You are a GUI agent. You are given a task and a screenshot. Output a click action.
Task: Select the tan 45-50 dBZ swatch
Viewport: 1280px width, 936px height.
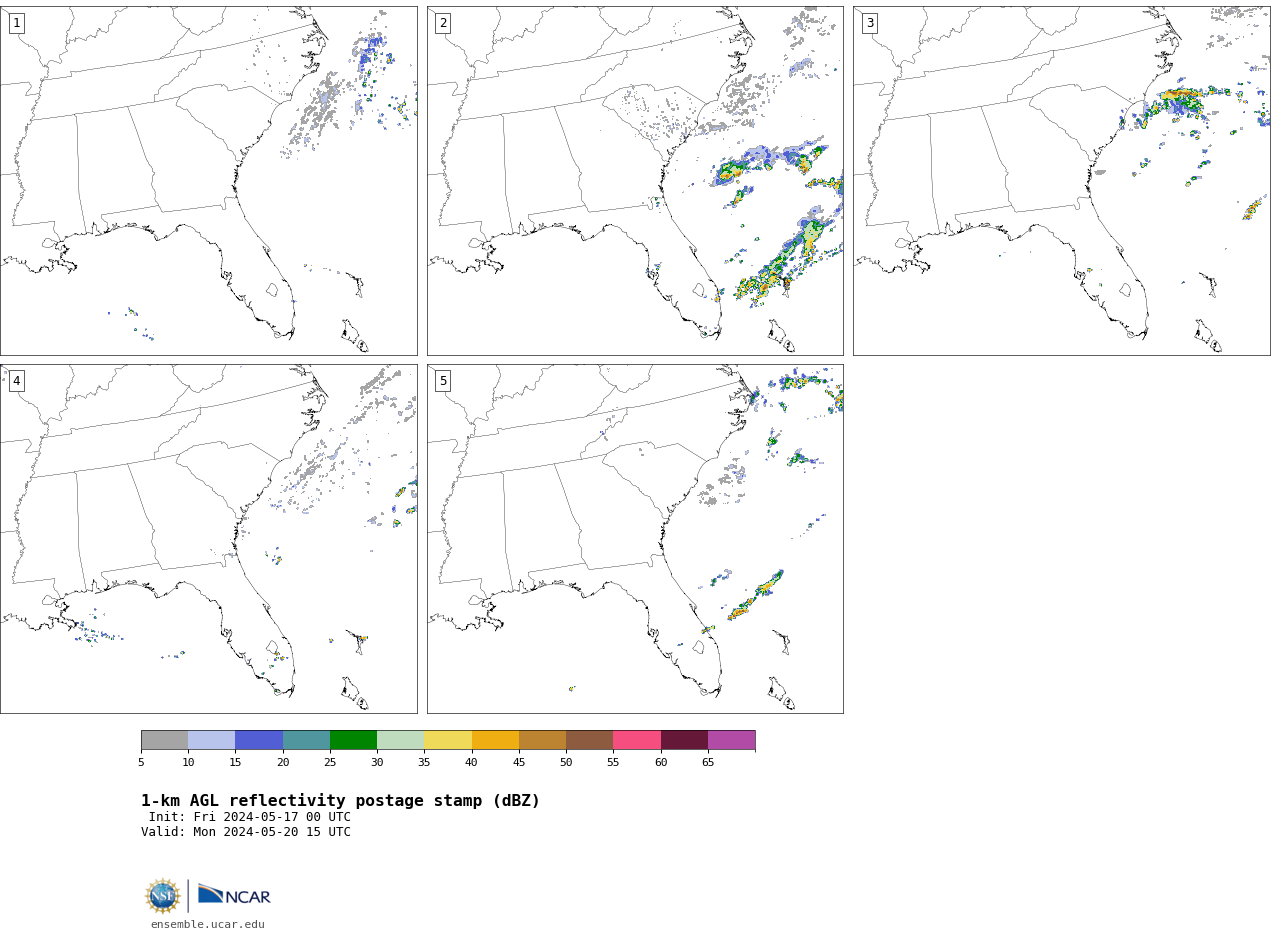tap(542, 740)
